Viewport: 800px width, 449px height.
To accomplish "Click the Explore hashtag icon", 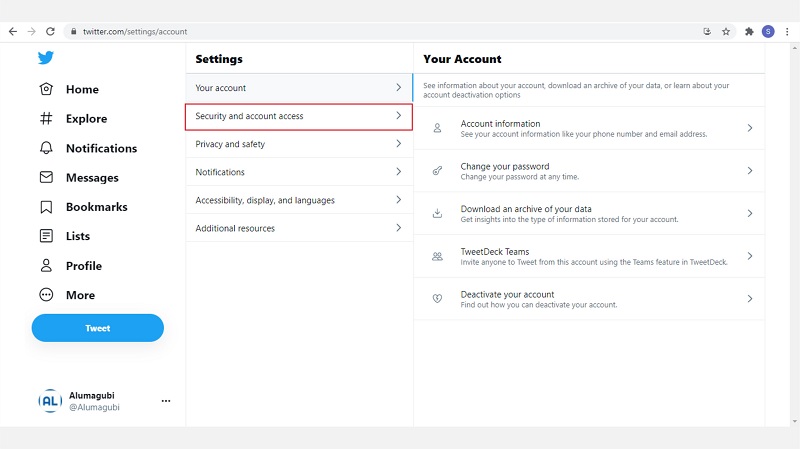I will point(46,118).
